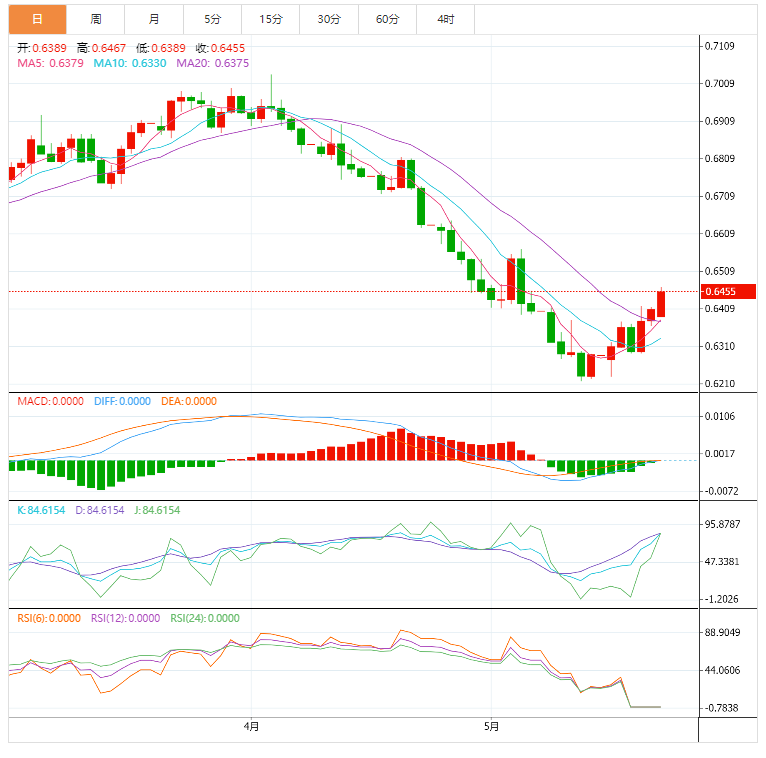Click the 0.6909 price axis label
Image resolution: width=766 pixels, height=758 pixels.
(x=719, y=121)
